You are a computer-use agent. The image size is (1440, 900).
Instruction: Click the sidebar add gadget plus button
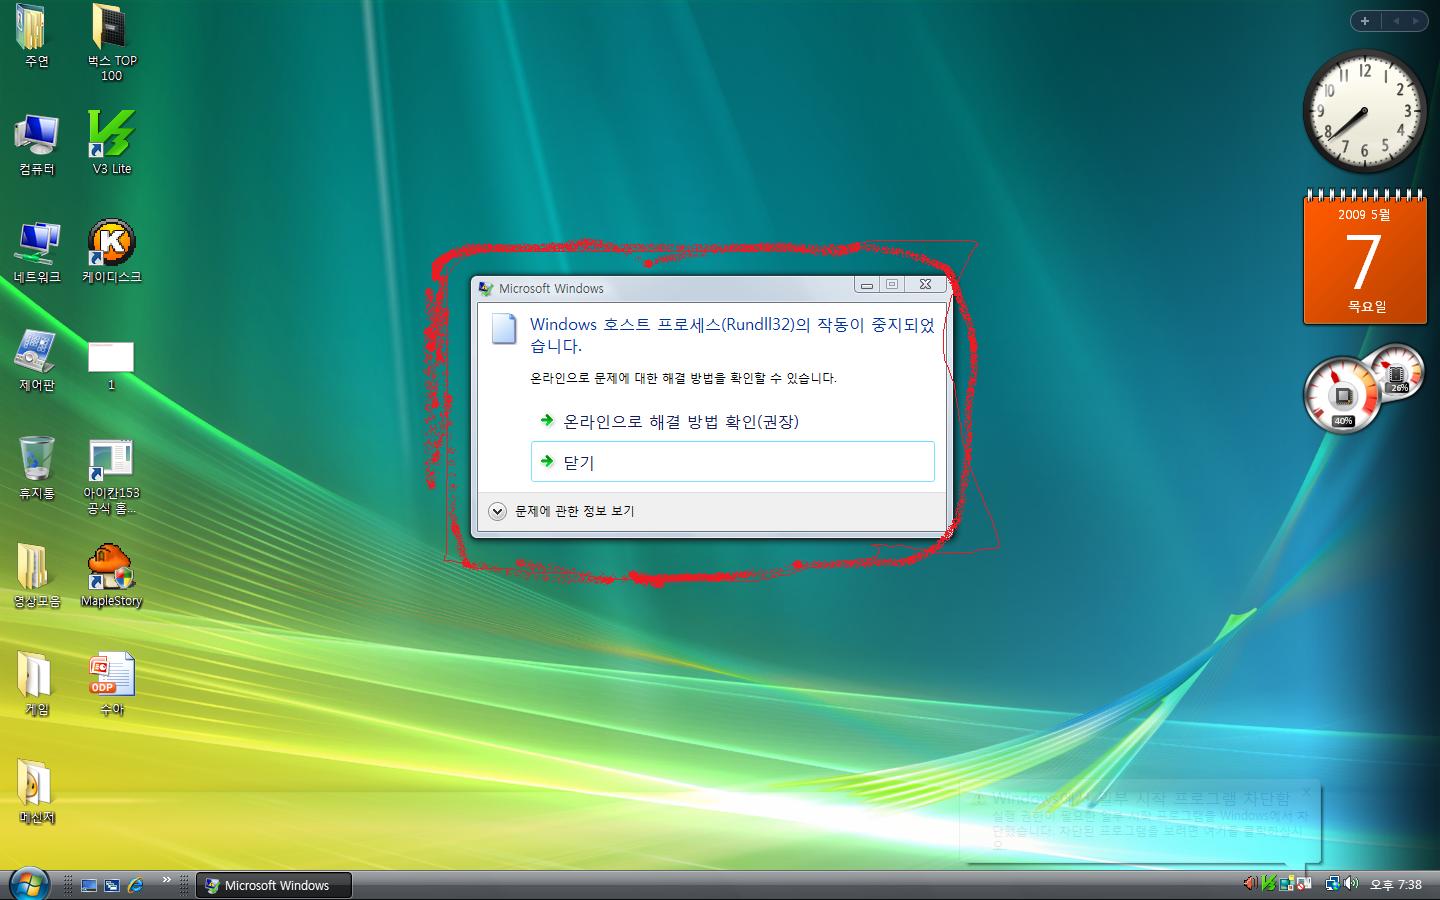[x=1365, y=21]
